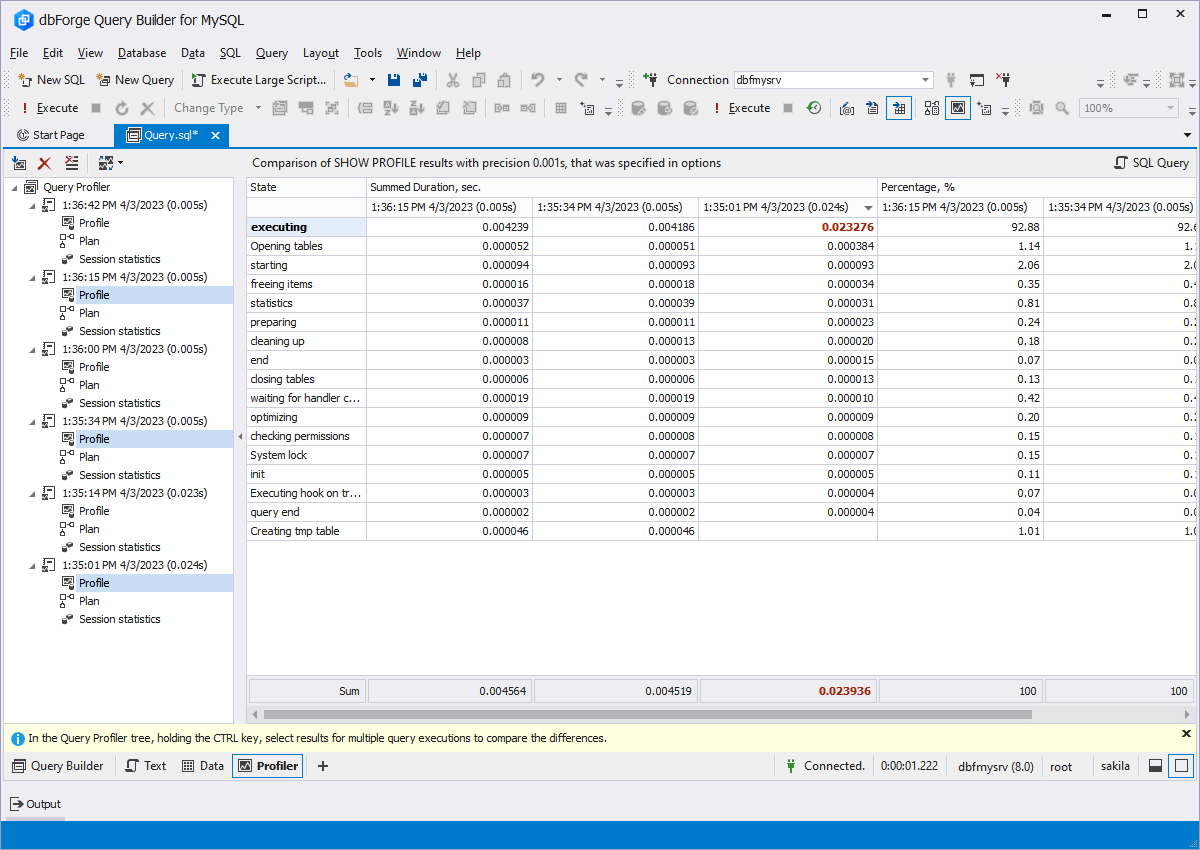Clear all profiling results in profiler toolbar
This screenshot has height=850, width=1200.
pos(71,162)
